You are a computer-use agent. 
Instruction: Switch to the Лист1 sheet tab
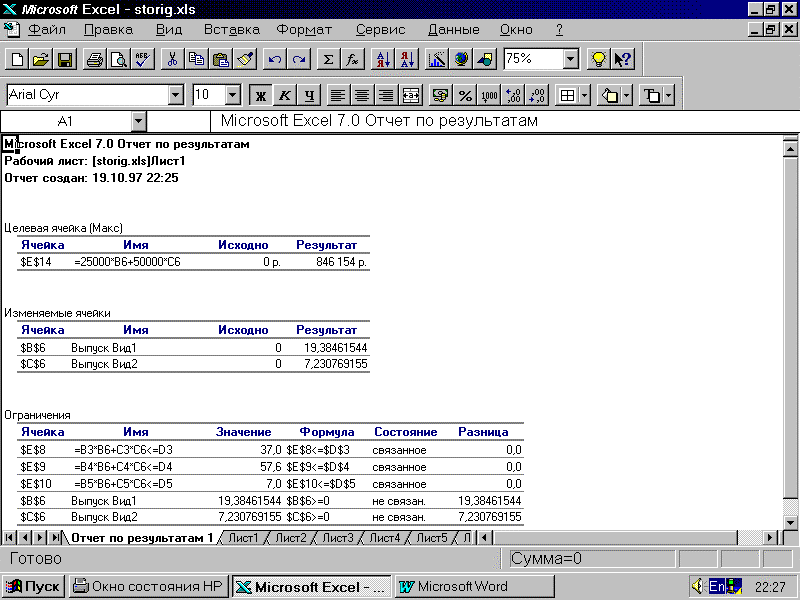coord(243,538)
